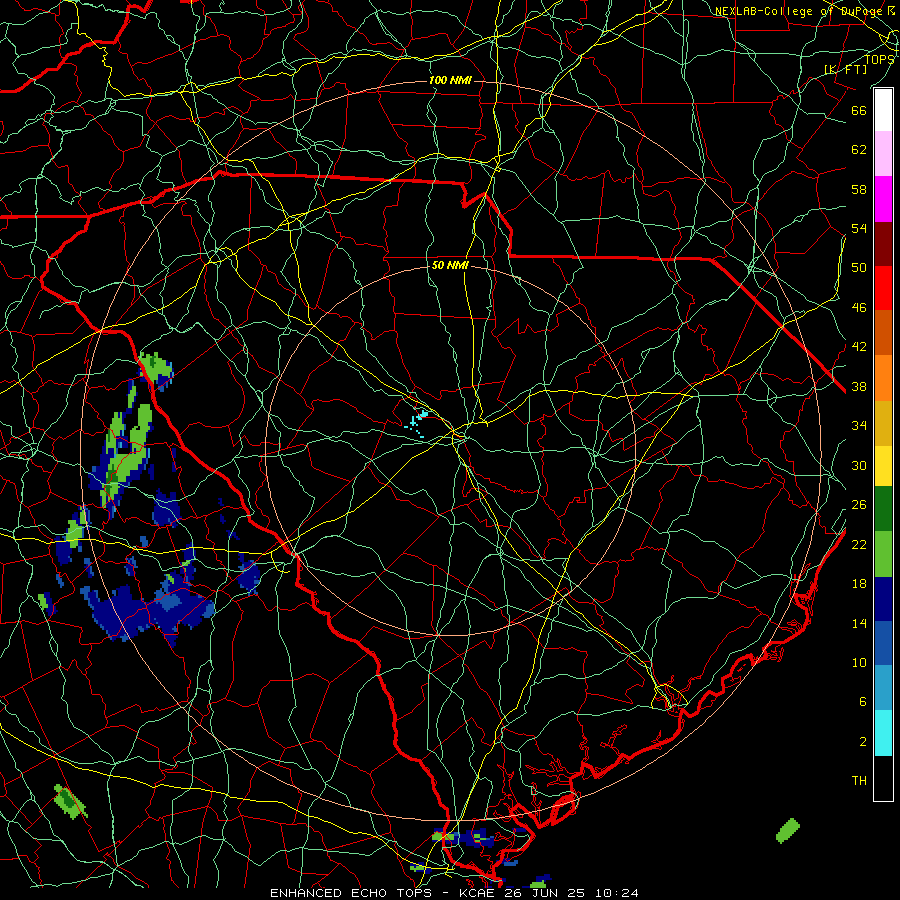Viewport: 900px width, 900px height.
Task: Select the bright orange legend swatch
Action: point(883,378)
